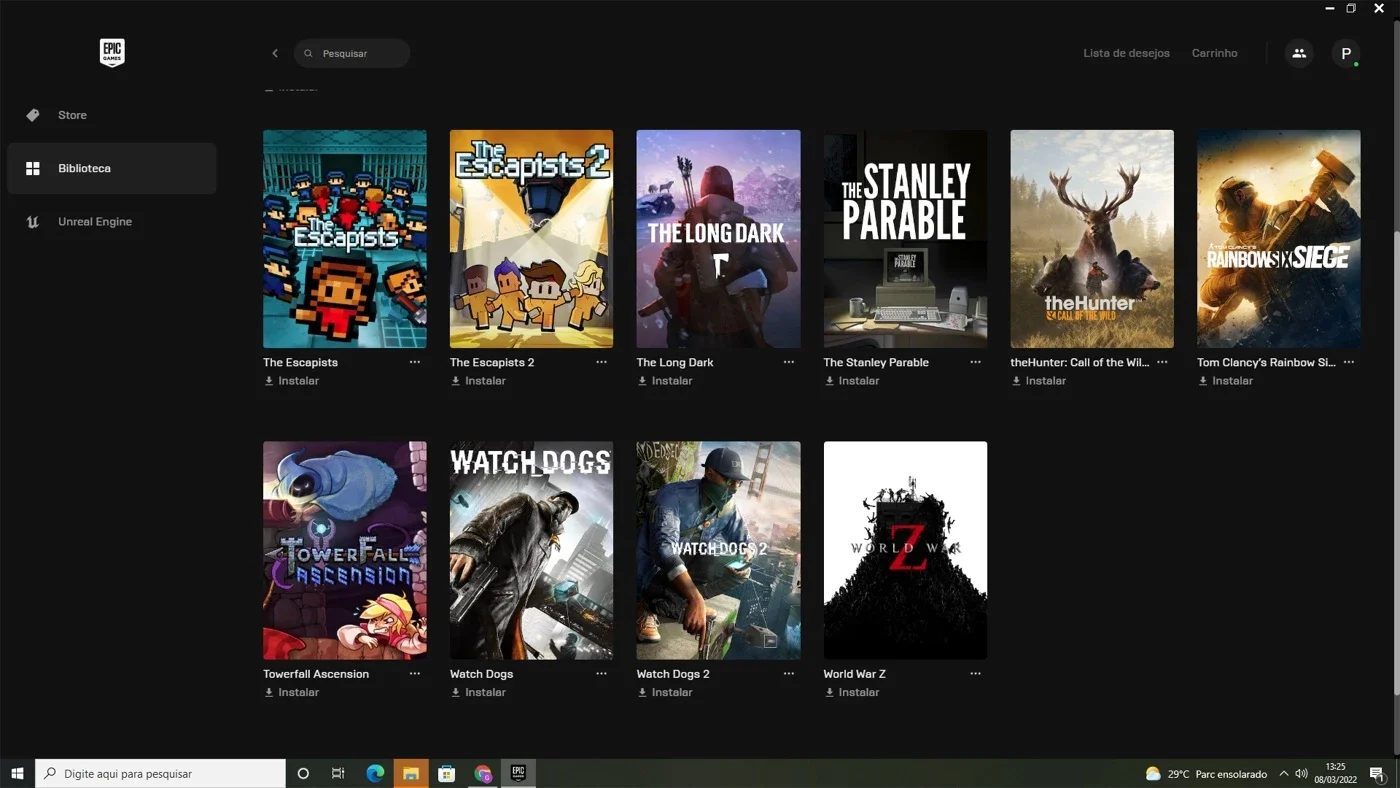Open options menu for theHunter
Image resolution: width=1400 pixels, height=788 pixels.
click(x=1162, y=362)
